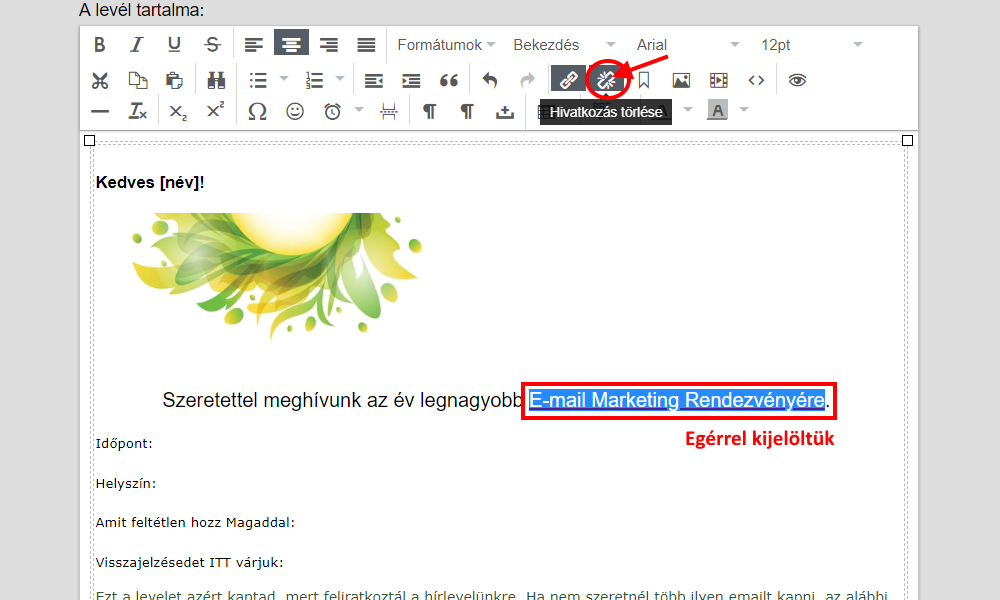This screenshot has height=600, width=1000.
Task: Click the 'Időpont:' line
Action: click(124, 443)
